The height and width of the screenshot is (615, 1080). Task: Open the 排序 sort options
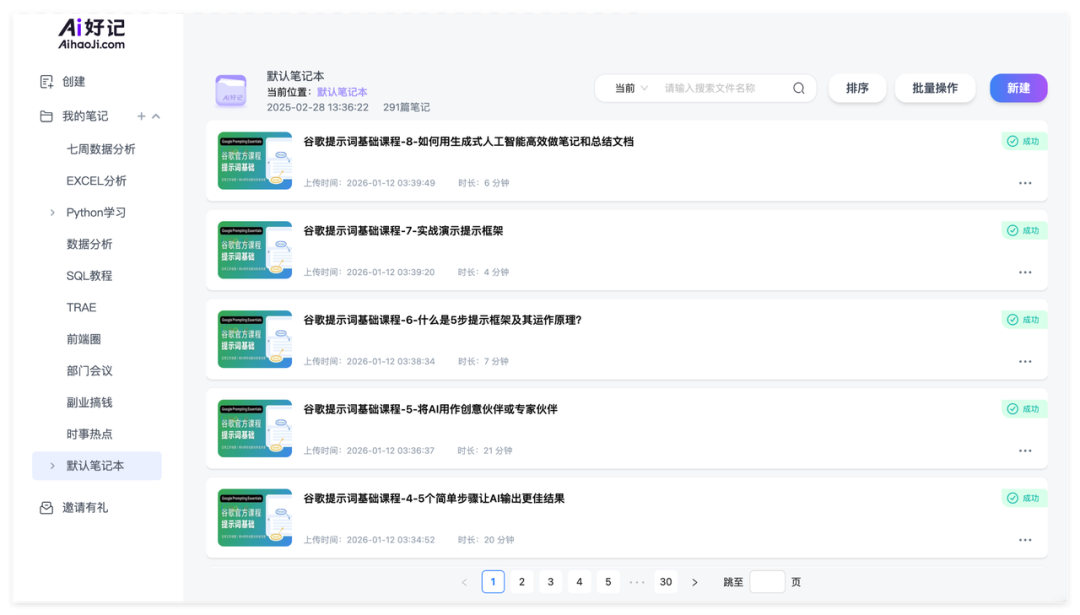(x=857, y=88)
